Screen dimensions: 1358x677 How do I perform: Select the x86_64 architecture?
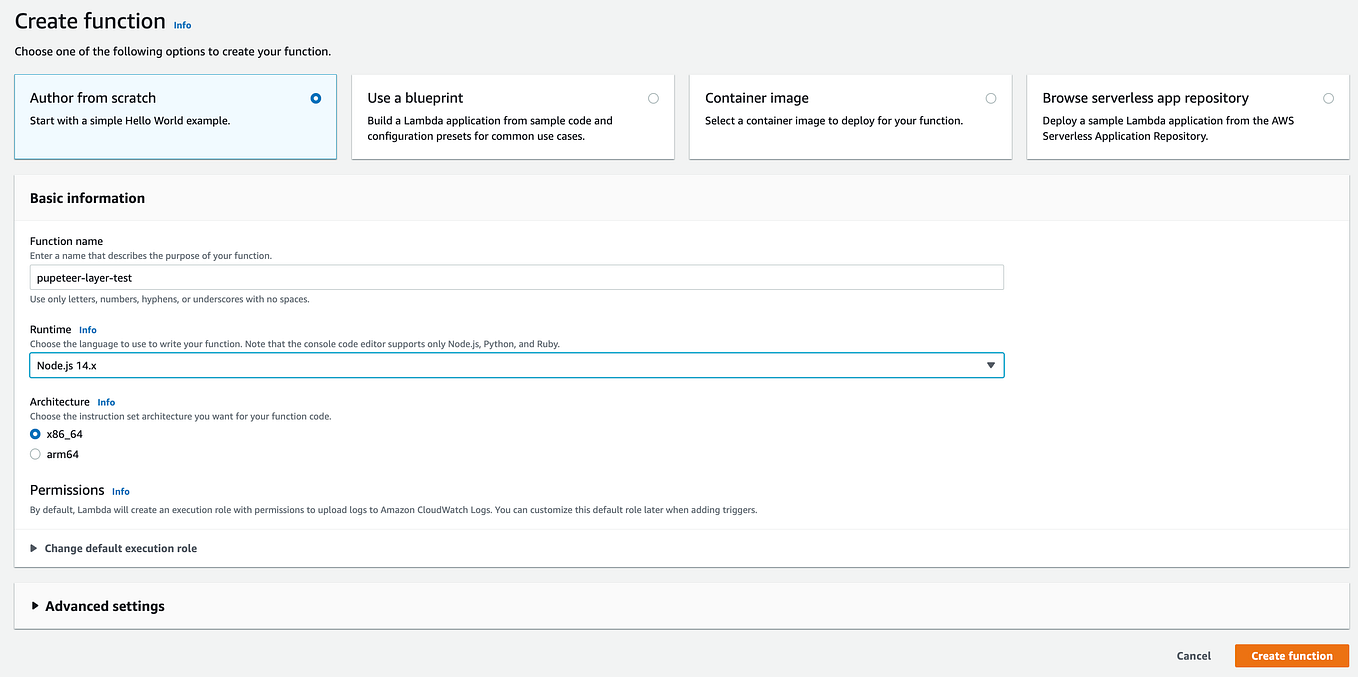(x=37, y=434)
